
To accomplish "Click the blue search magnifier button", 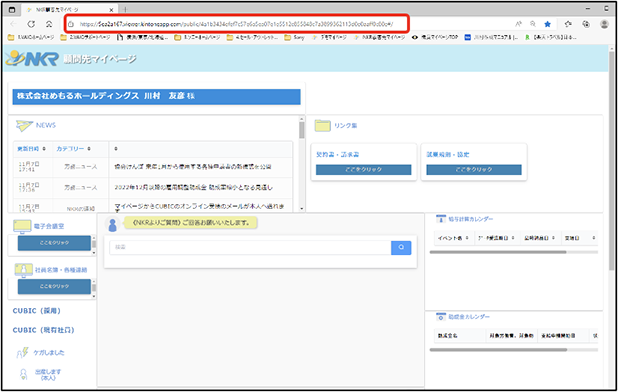I will [401, 247].
